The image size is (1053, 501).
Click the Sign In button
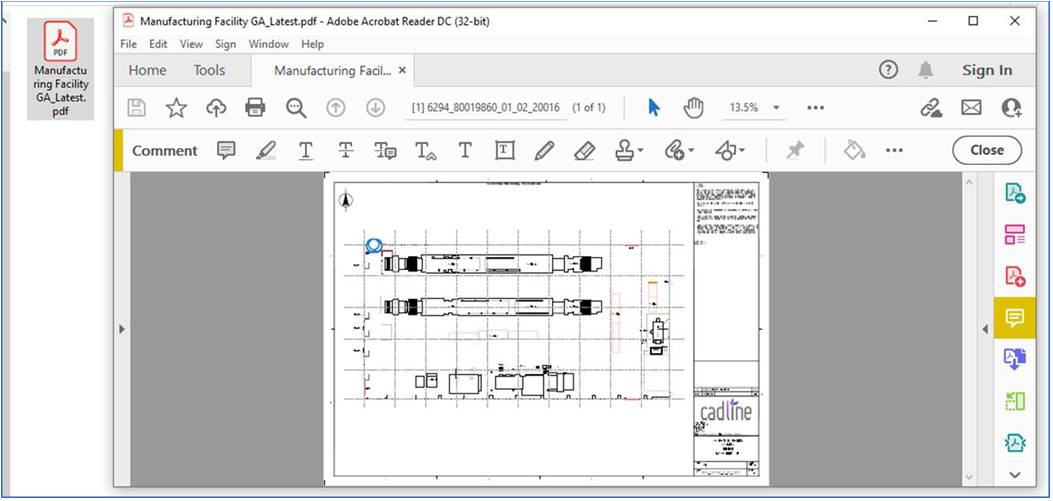(987, 71)
